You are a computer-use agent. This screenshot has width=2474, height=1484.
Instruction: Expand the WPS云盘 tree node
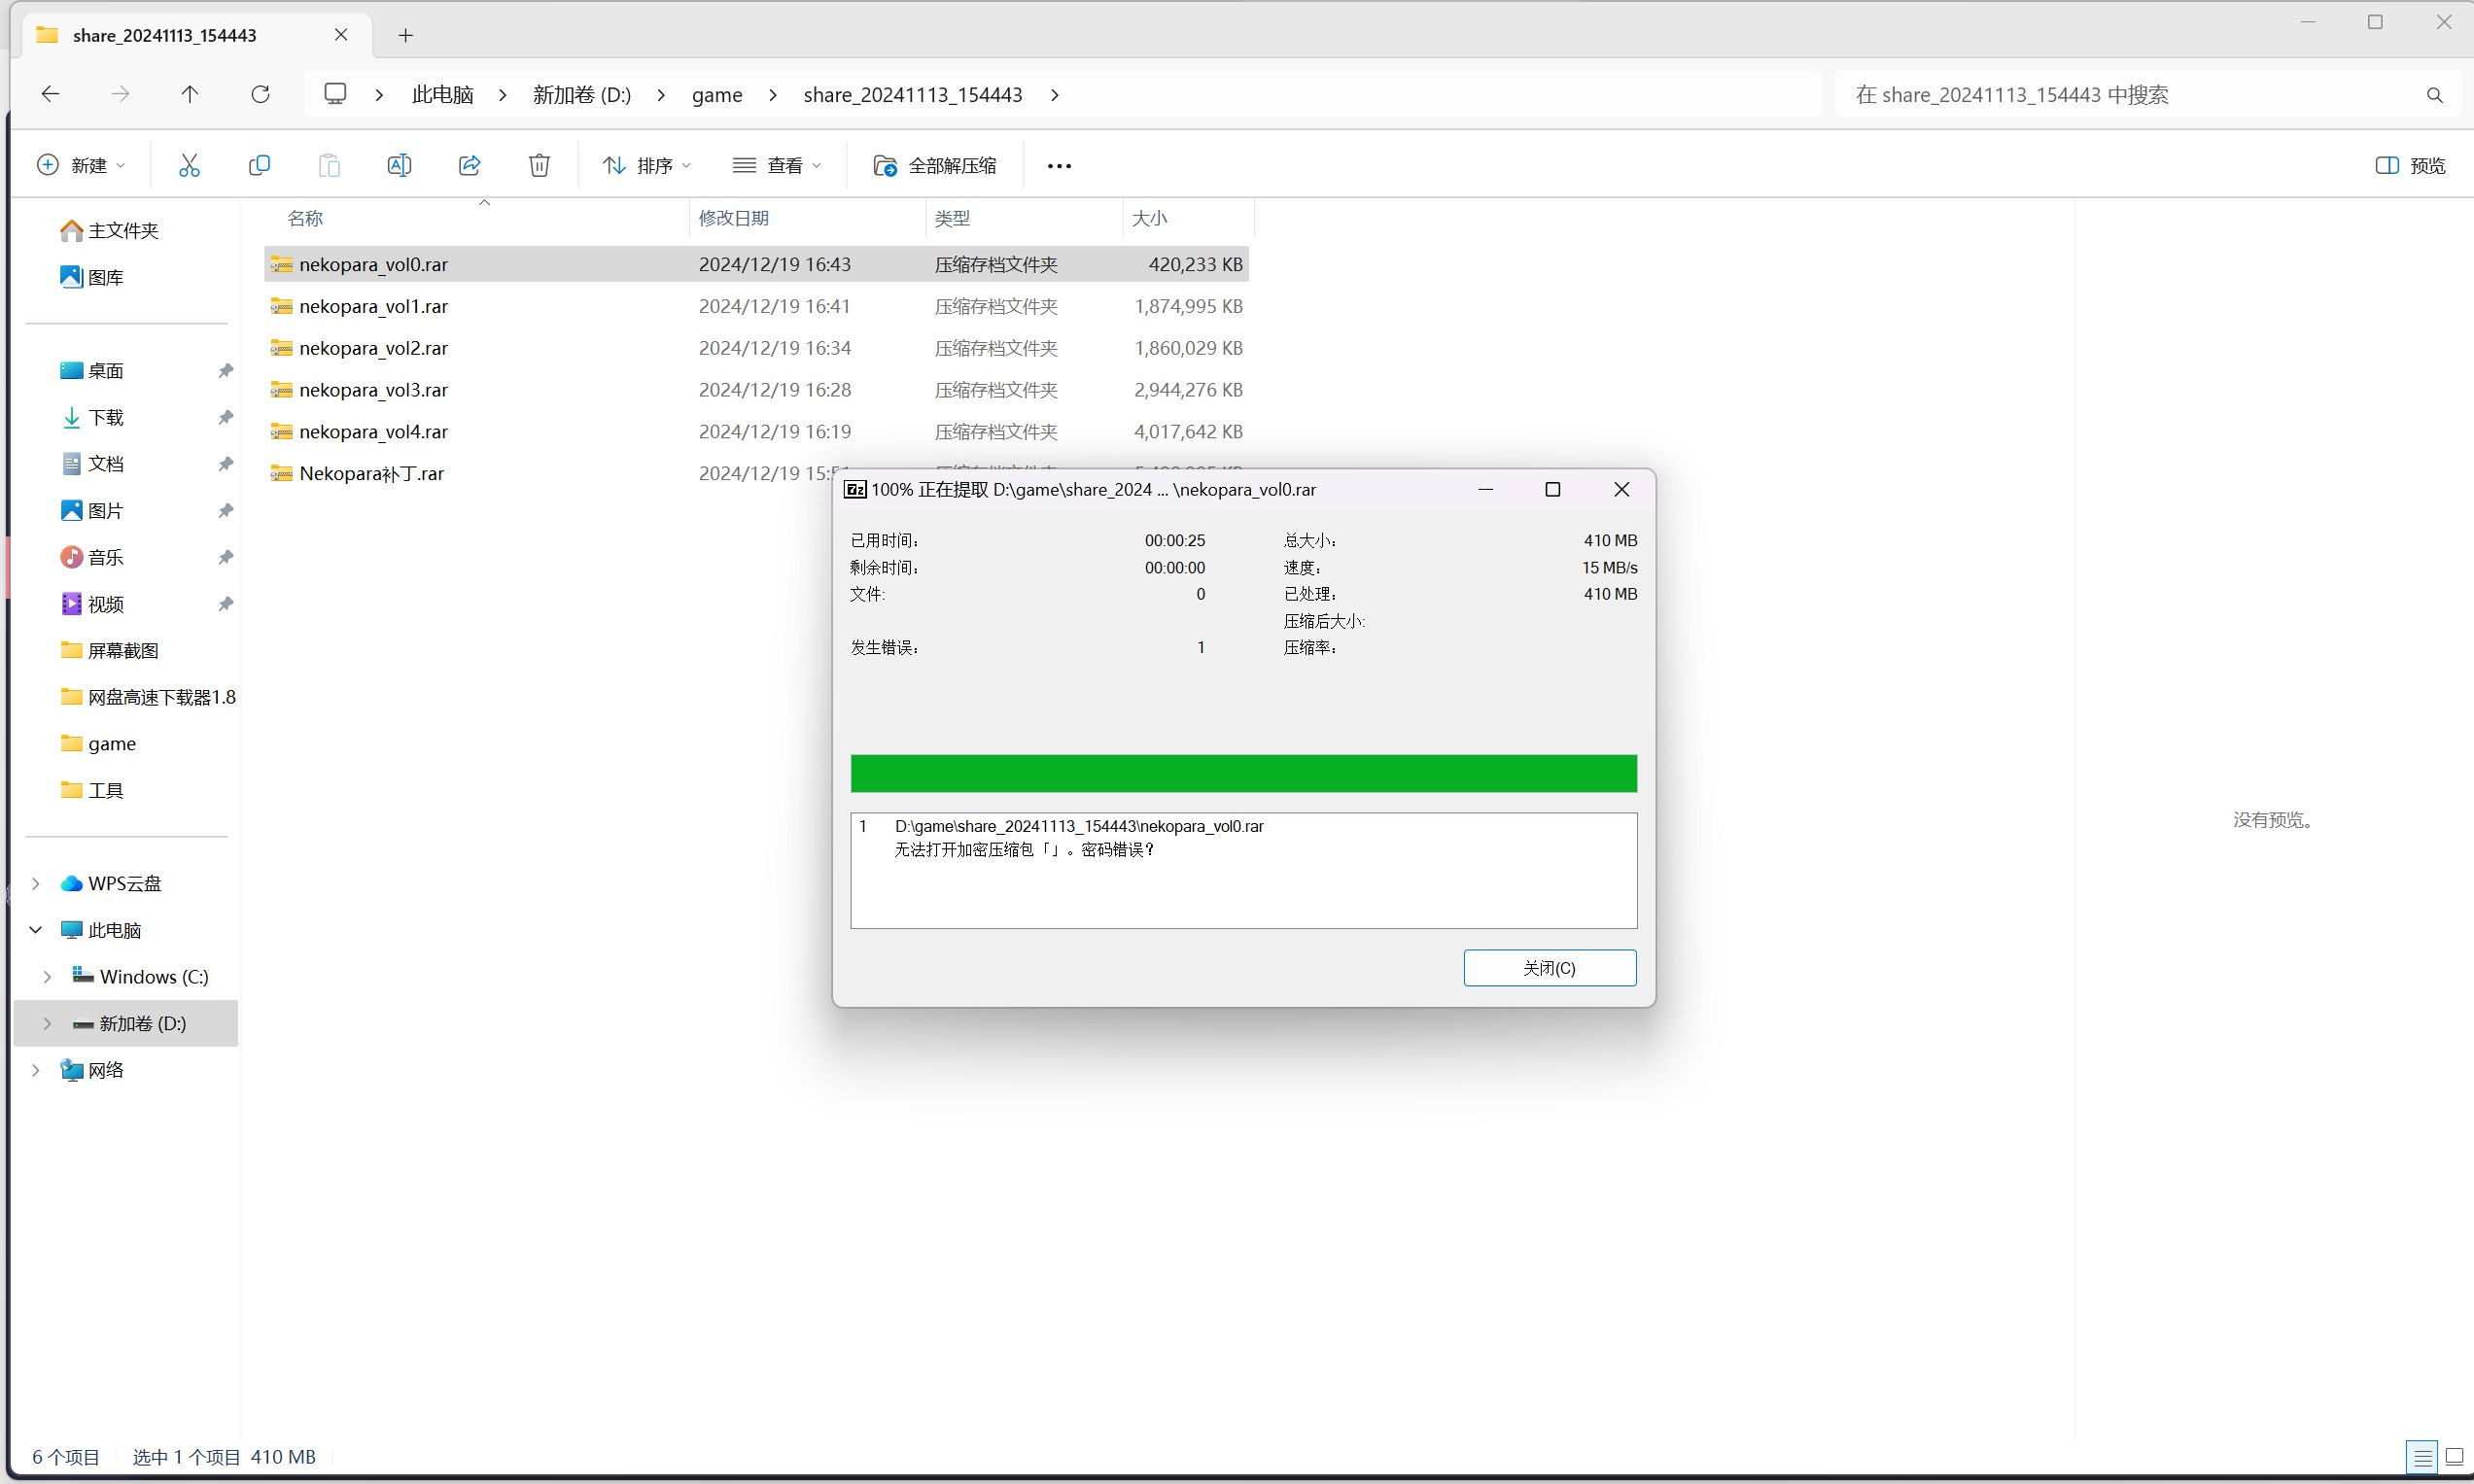(36, 884)
